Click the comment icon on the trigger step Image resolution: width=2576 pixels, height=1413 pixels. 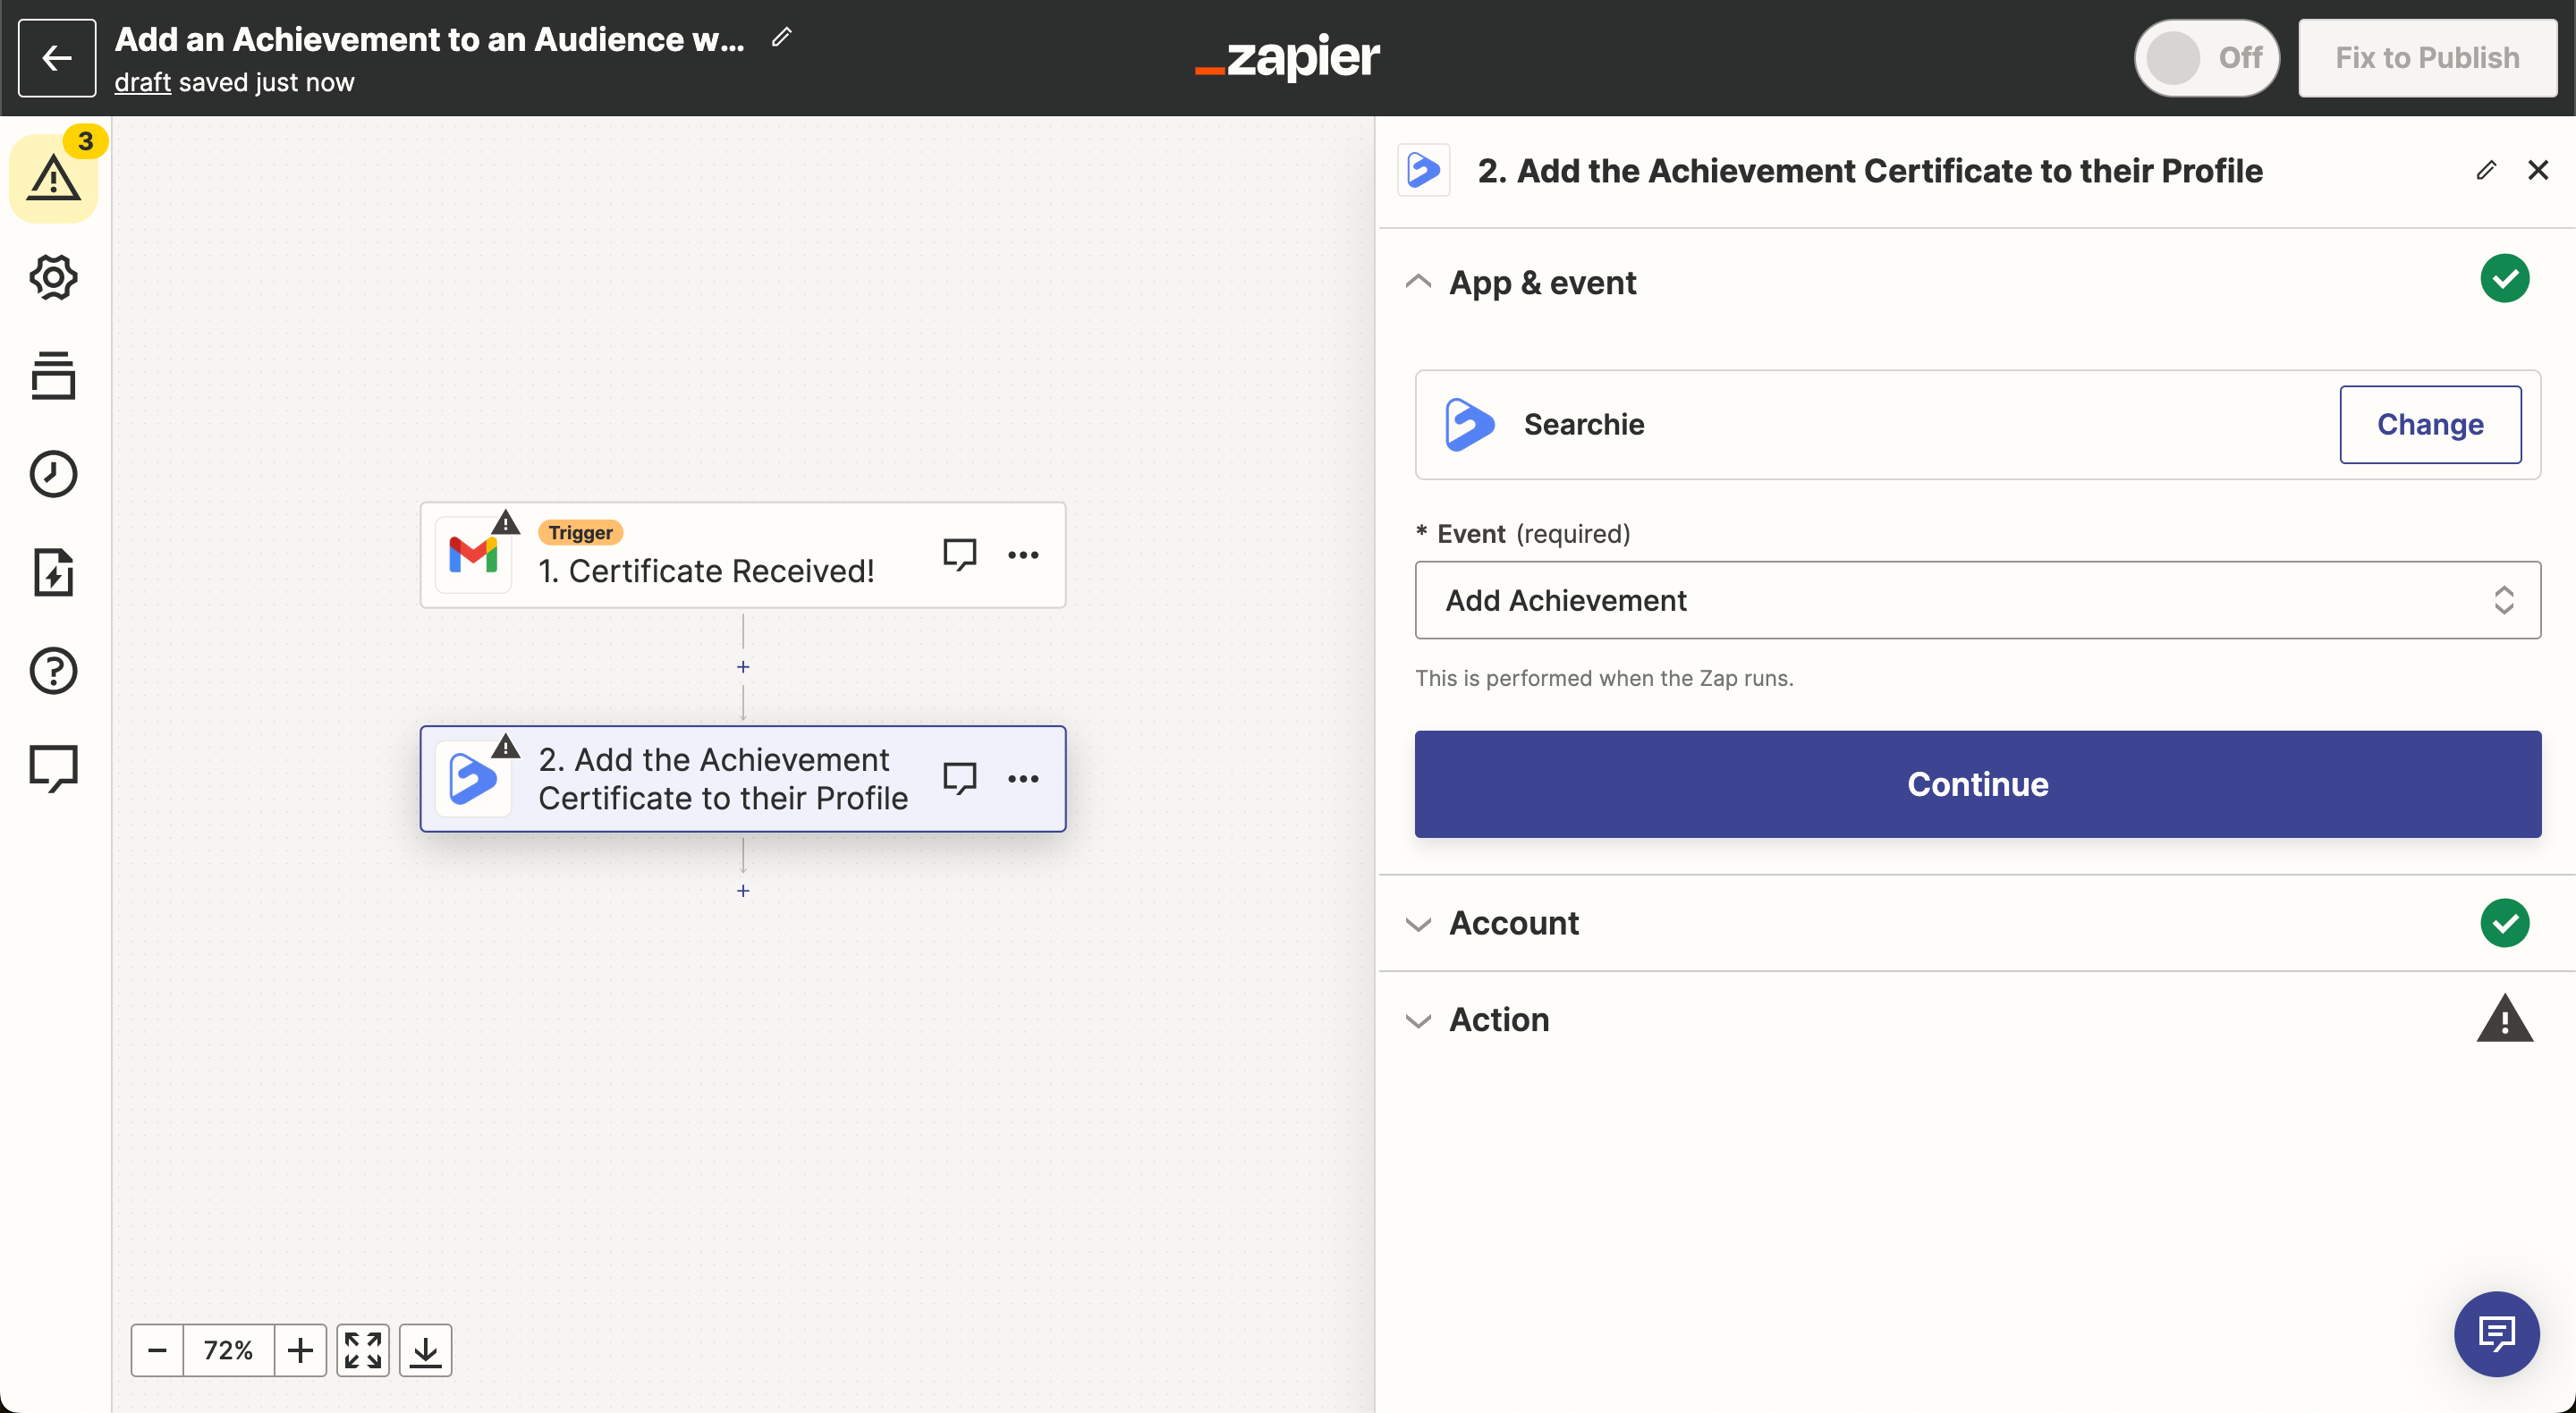click(959, 554)
